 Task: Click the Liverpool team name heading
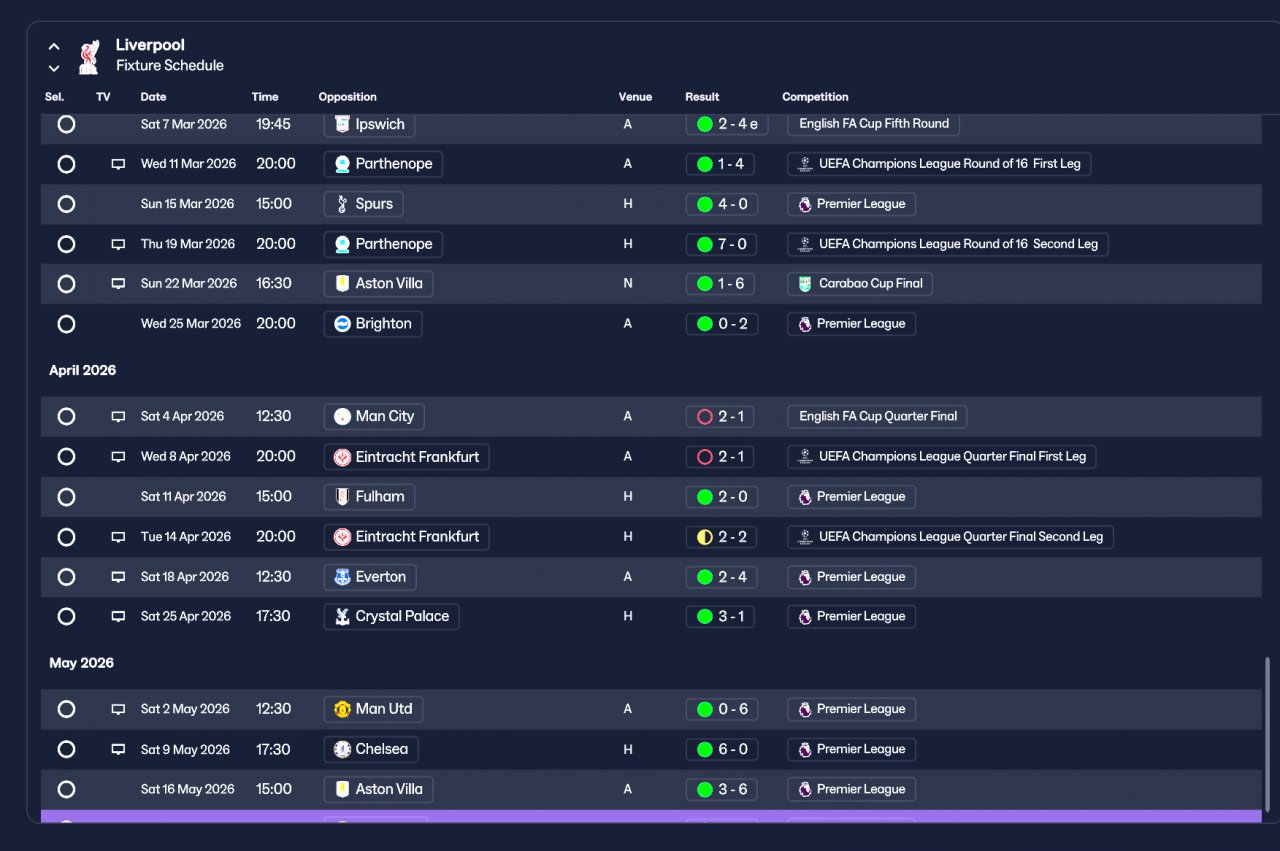click(x=150, y=45)
